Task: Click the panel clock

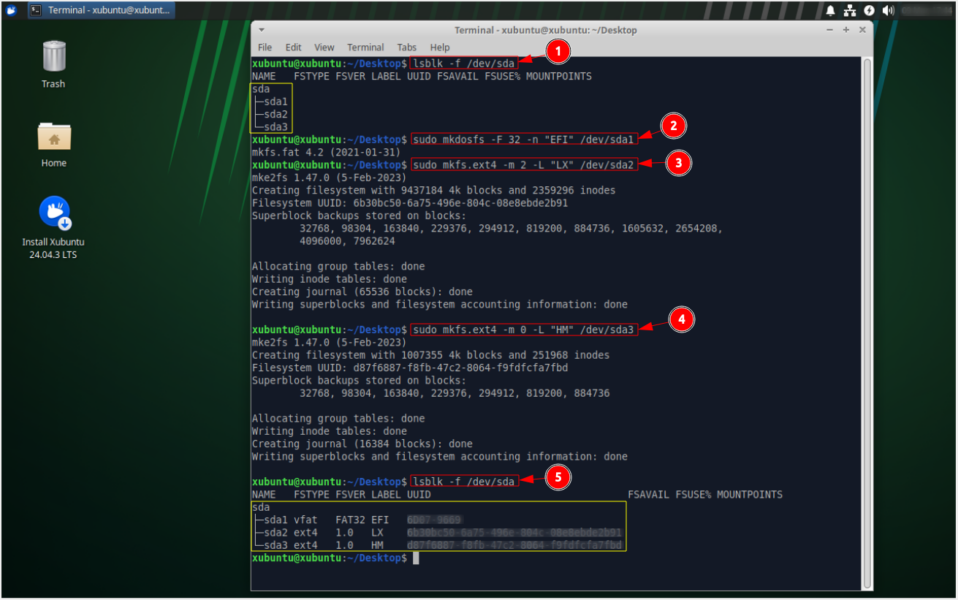Action: pos(925,10)
